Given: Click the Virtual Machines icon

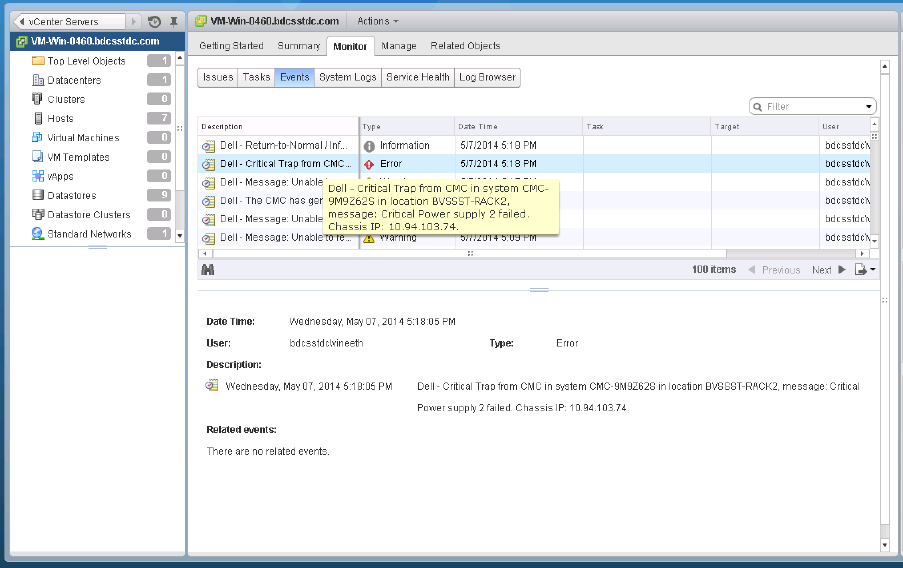Looking at the screenshot, I should (37, 138).
